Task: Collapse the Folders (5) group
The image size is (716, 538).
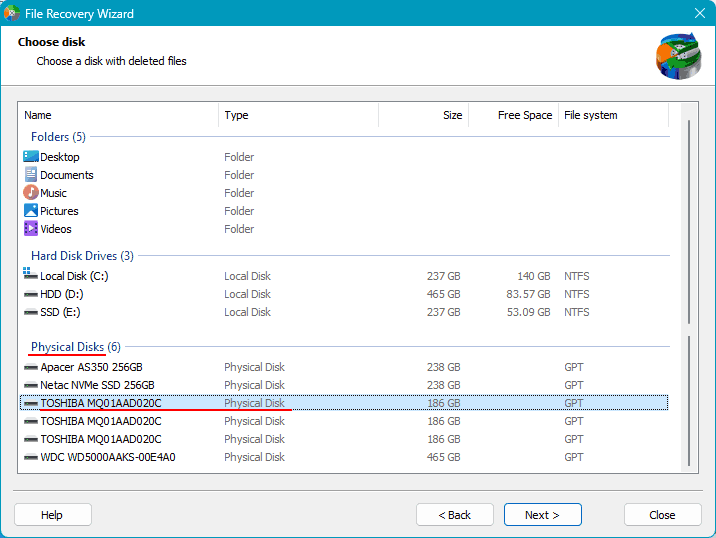Action: tap(58, 137)
